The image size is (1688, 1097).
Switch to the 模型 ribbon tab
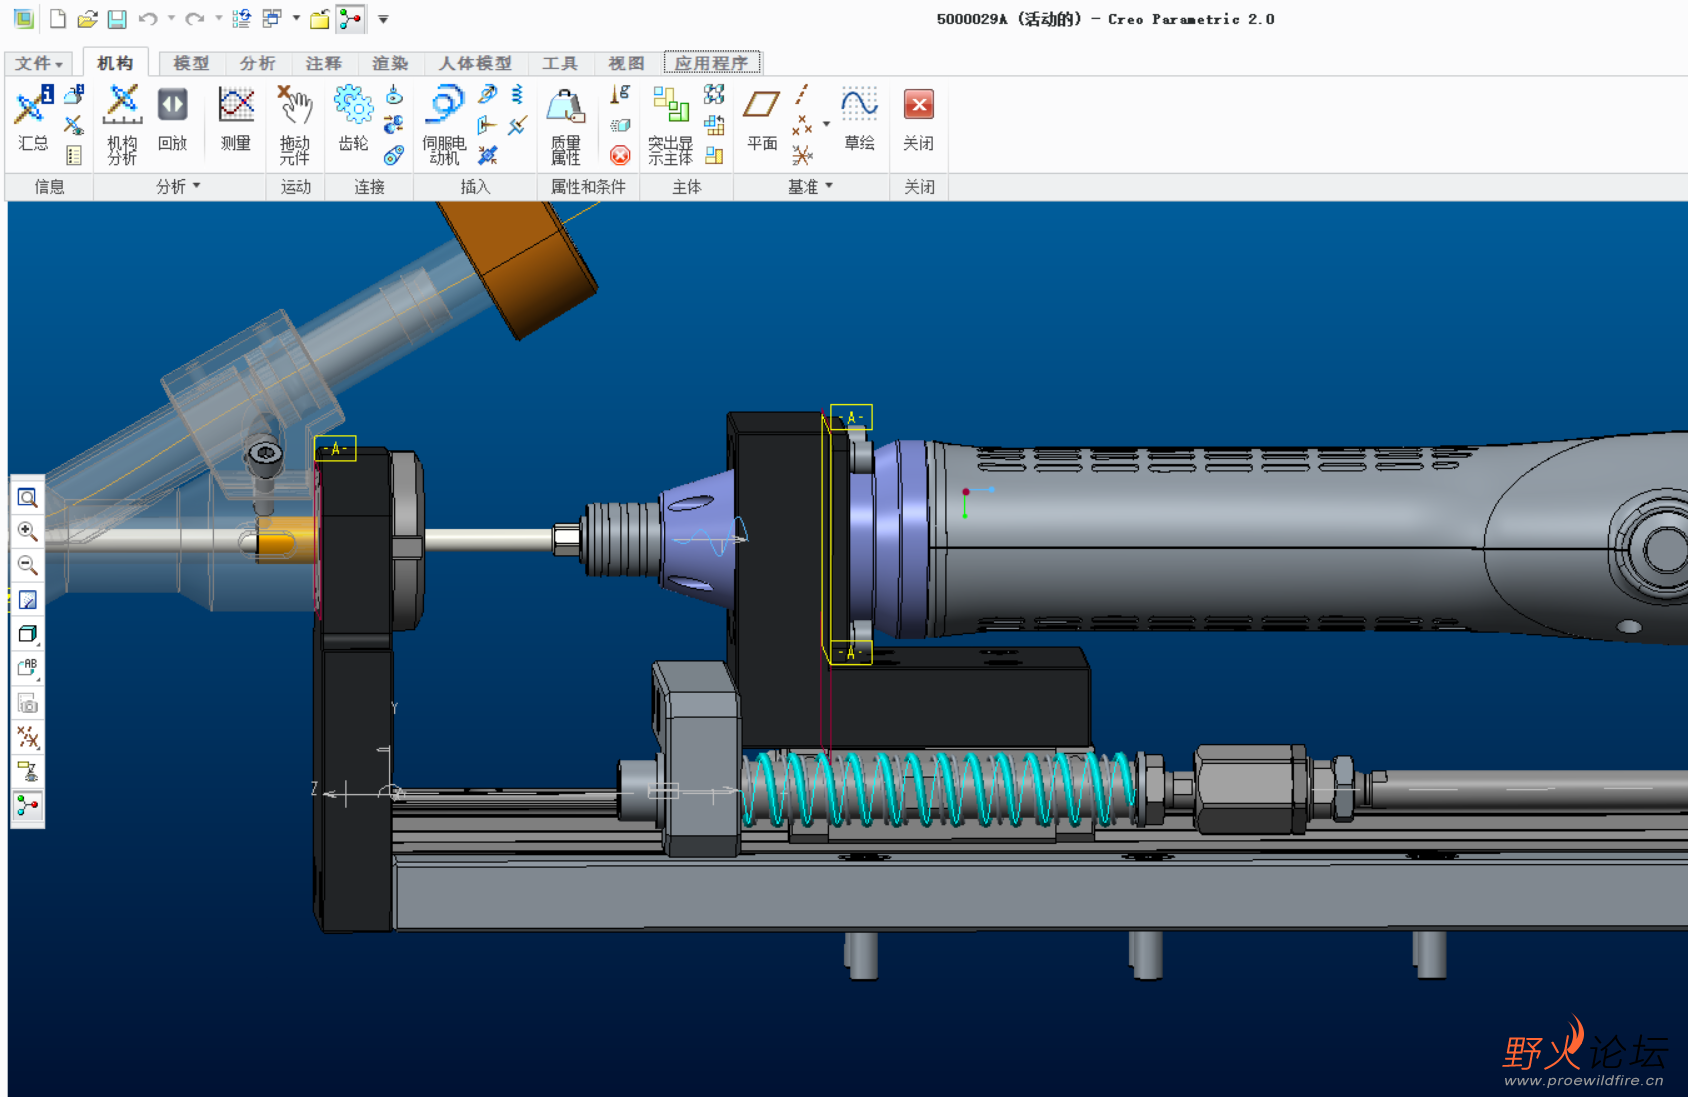tap(191, 63)
